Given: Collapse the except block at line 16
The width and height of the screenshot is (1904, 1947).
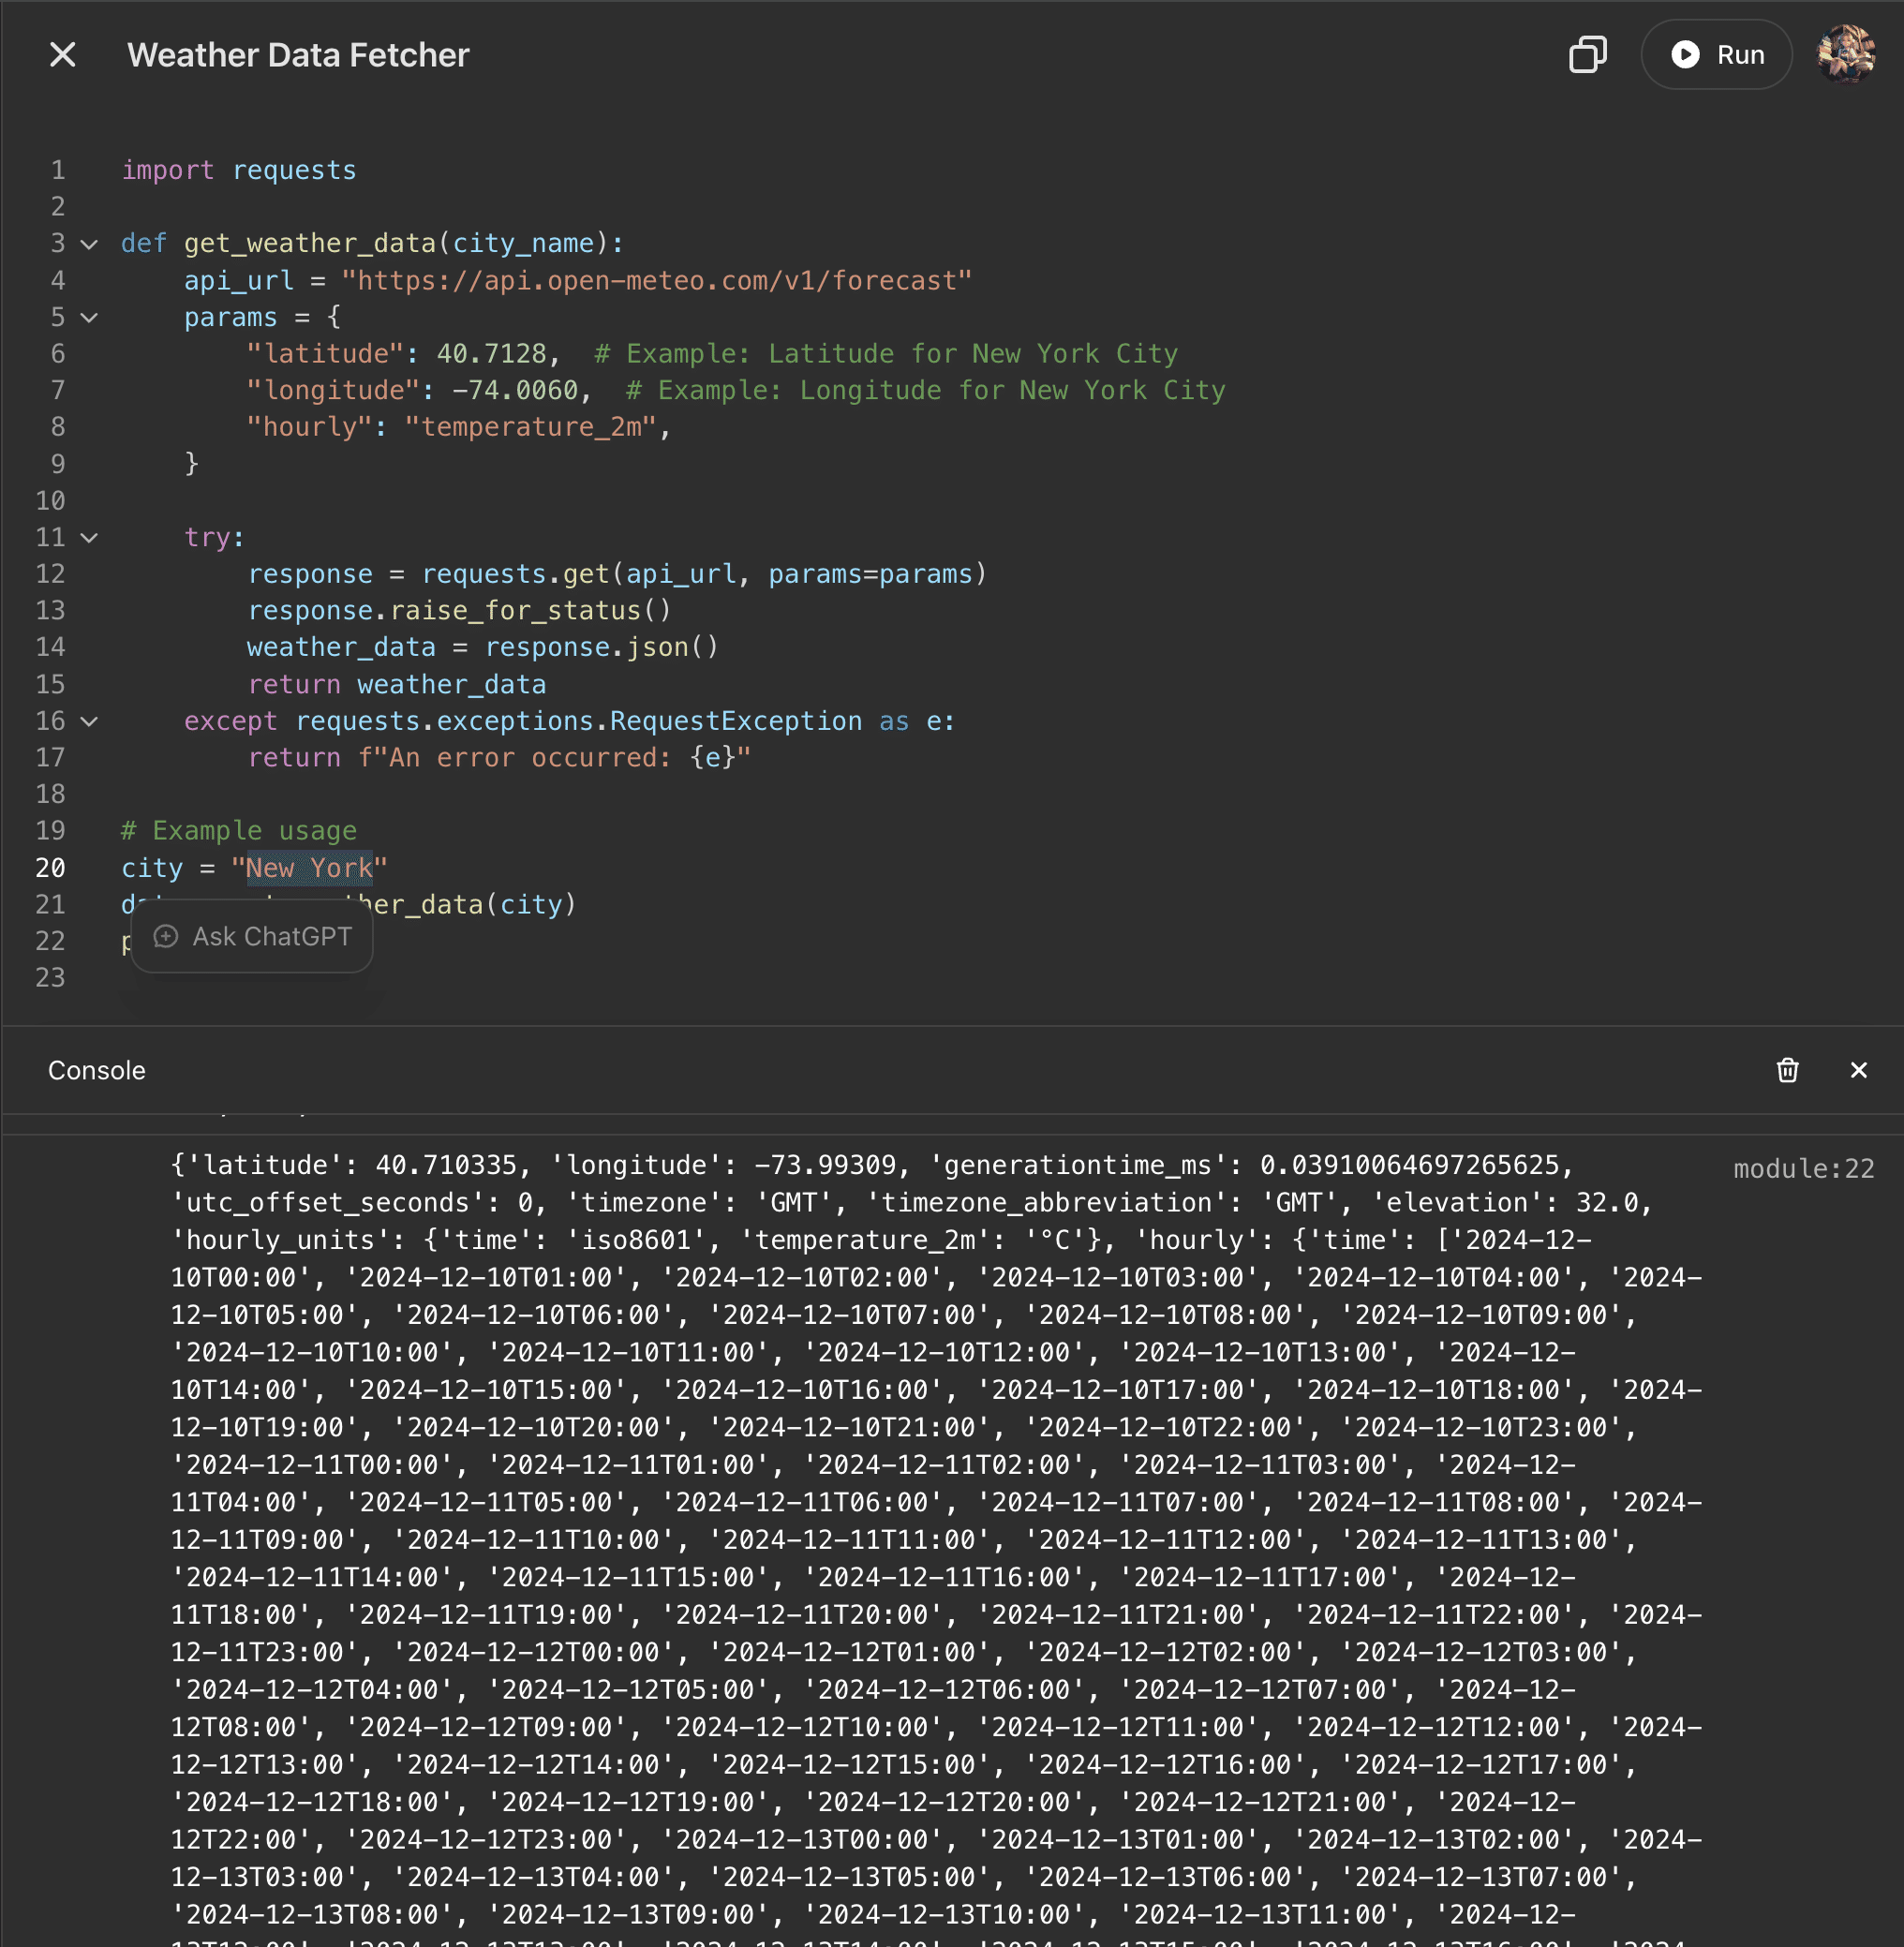Looking at the screenshot, I should coord(90,722).
